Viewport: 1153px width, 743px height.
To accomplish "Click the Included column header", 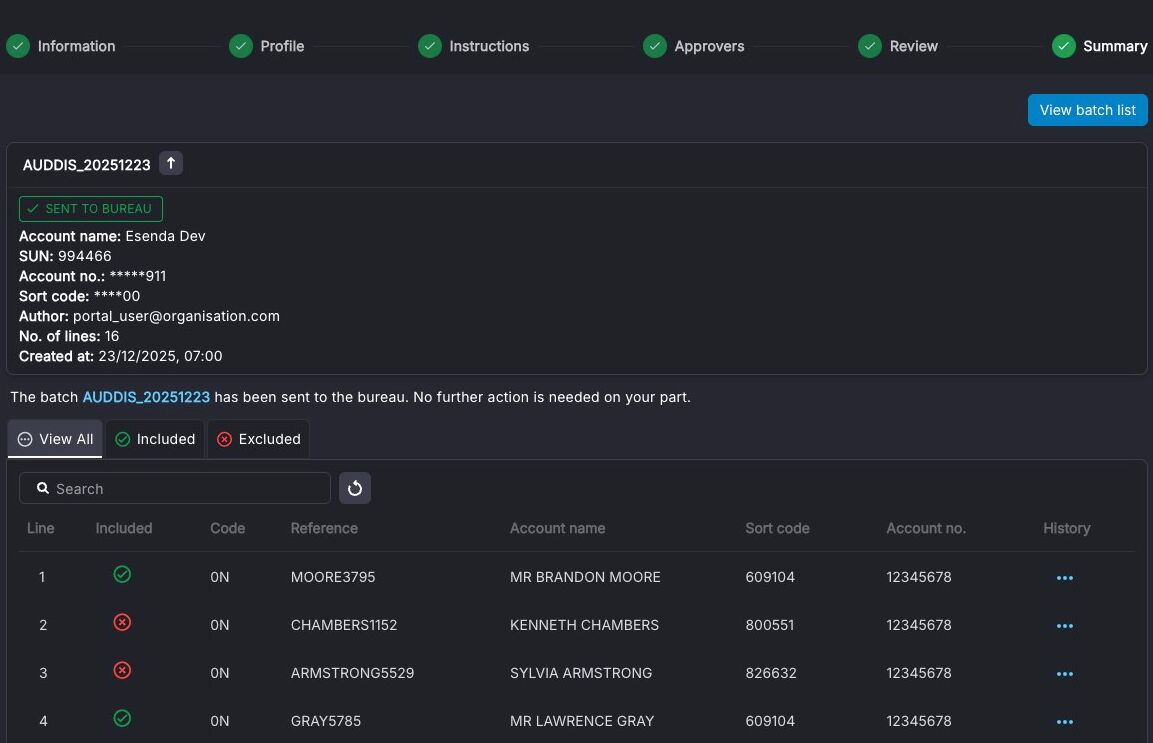I will [124, 527].
